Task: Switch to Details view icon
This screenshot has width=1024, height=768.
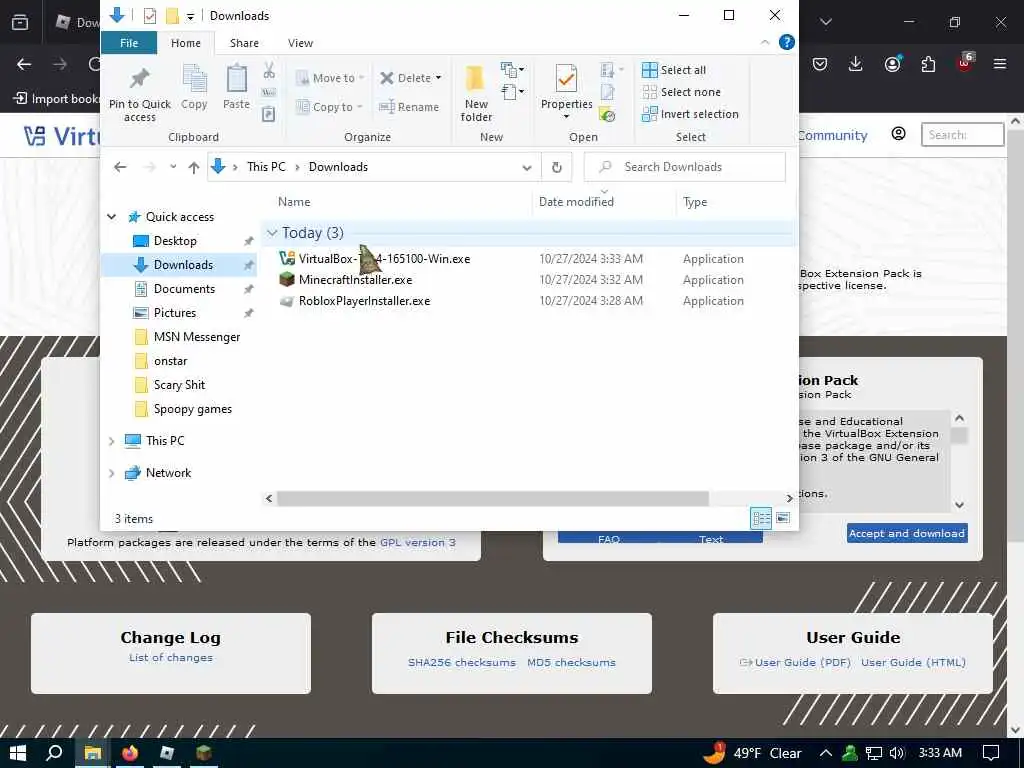Action: click(x=761, y=519)
